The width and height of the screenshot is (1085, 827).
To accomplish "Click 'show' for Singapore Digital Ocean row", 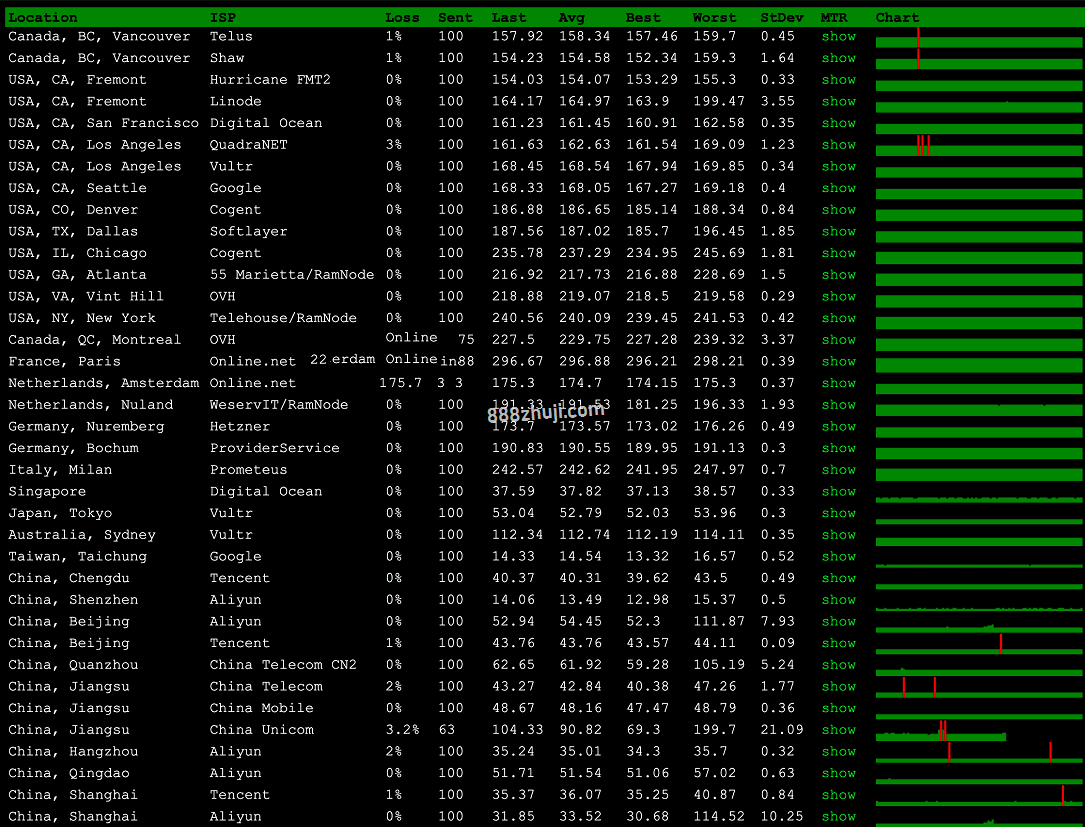I will 839,492.
